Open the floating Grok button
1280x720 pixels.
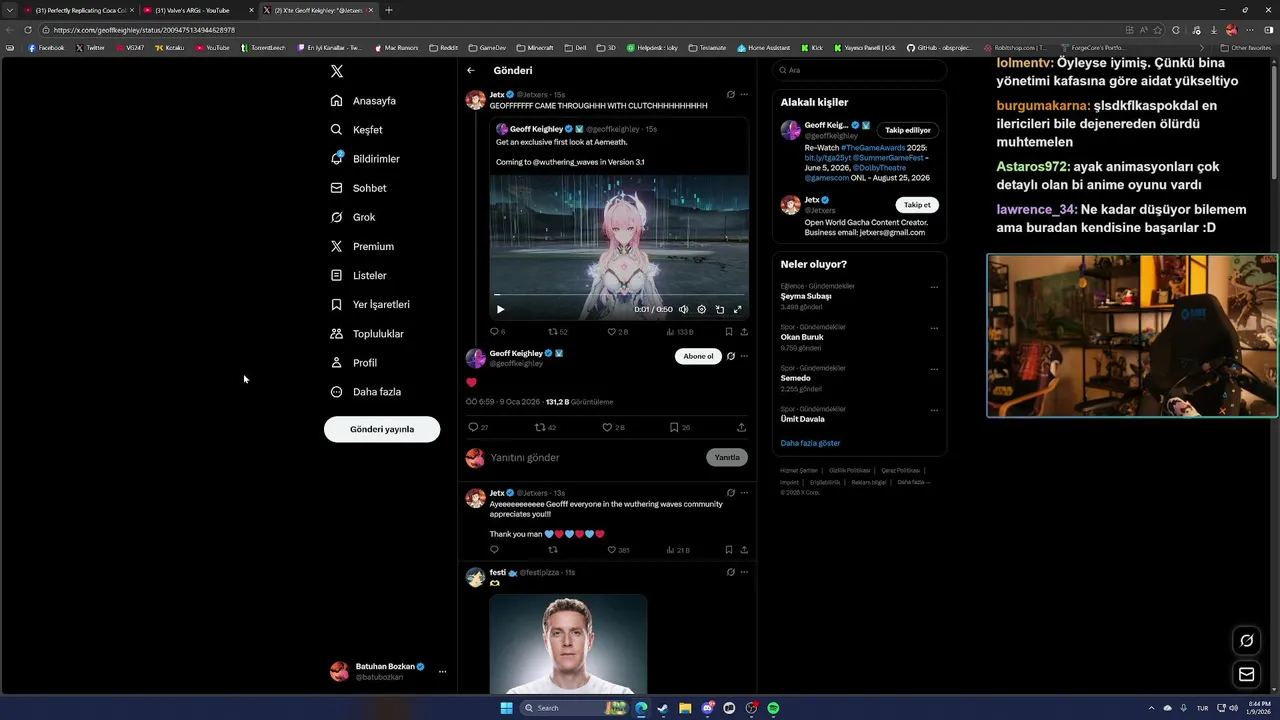[x=1247, y=641]
